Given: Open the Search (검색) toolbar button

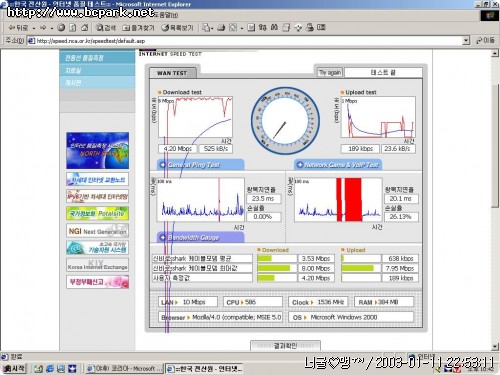Looking at the screenshot, I should pos(106,28).
